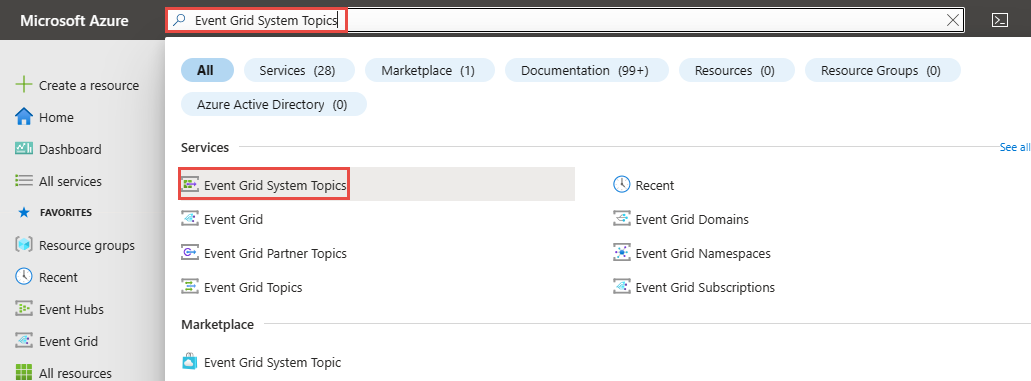Click the Microsoft Azure logo text
This screenshot has width=1031, height=381.
74,20
